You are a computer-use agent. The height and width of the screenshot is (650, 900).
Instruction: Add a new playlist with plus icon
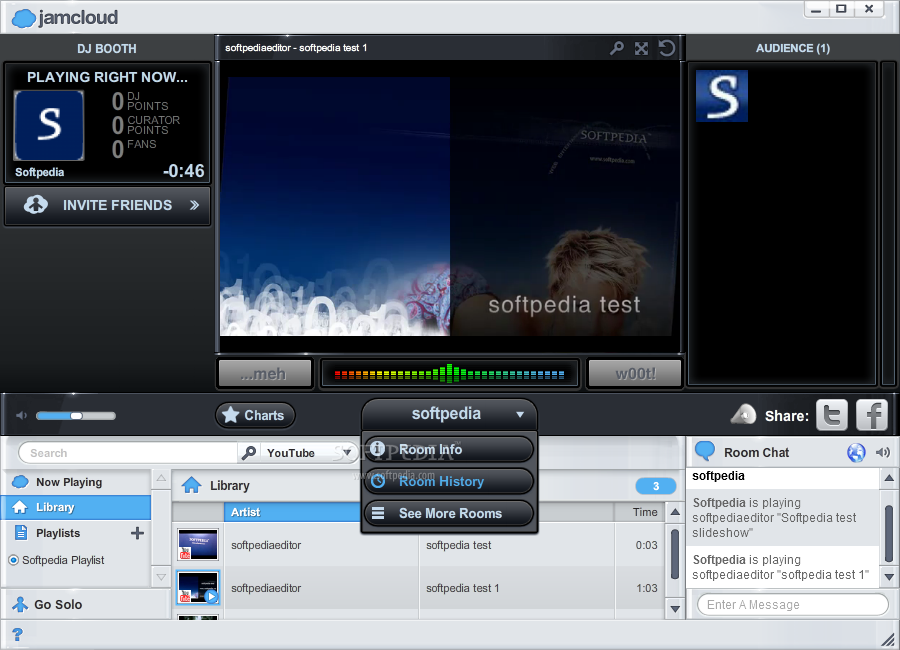point(137,533)
